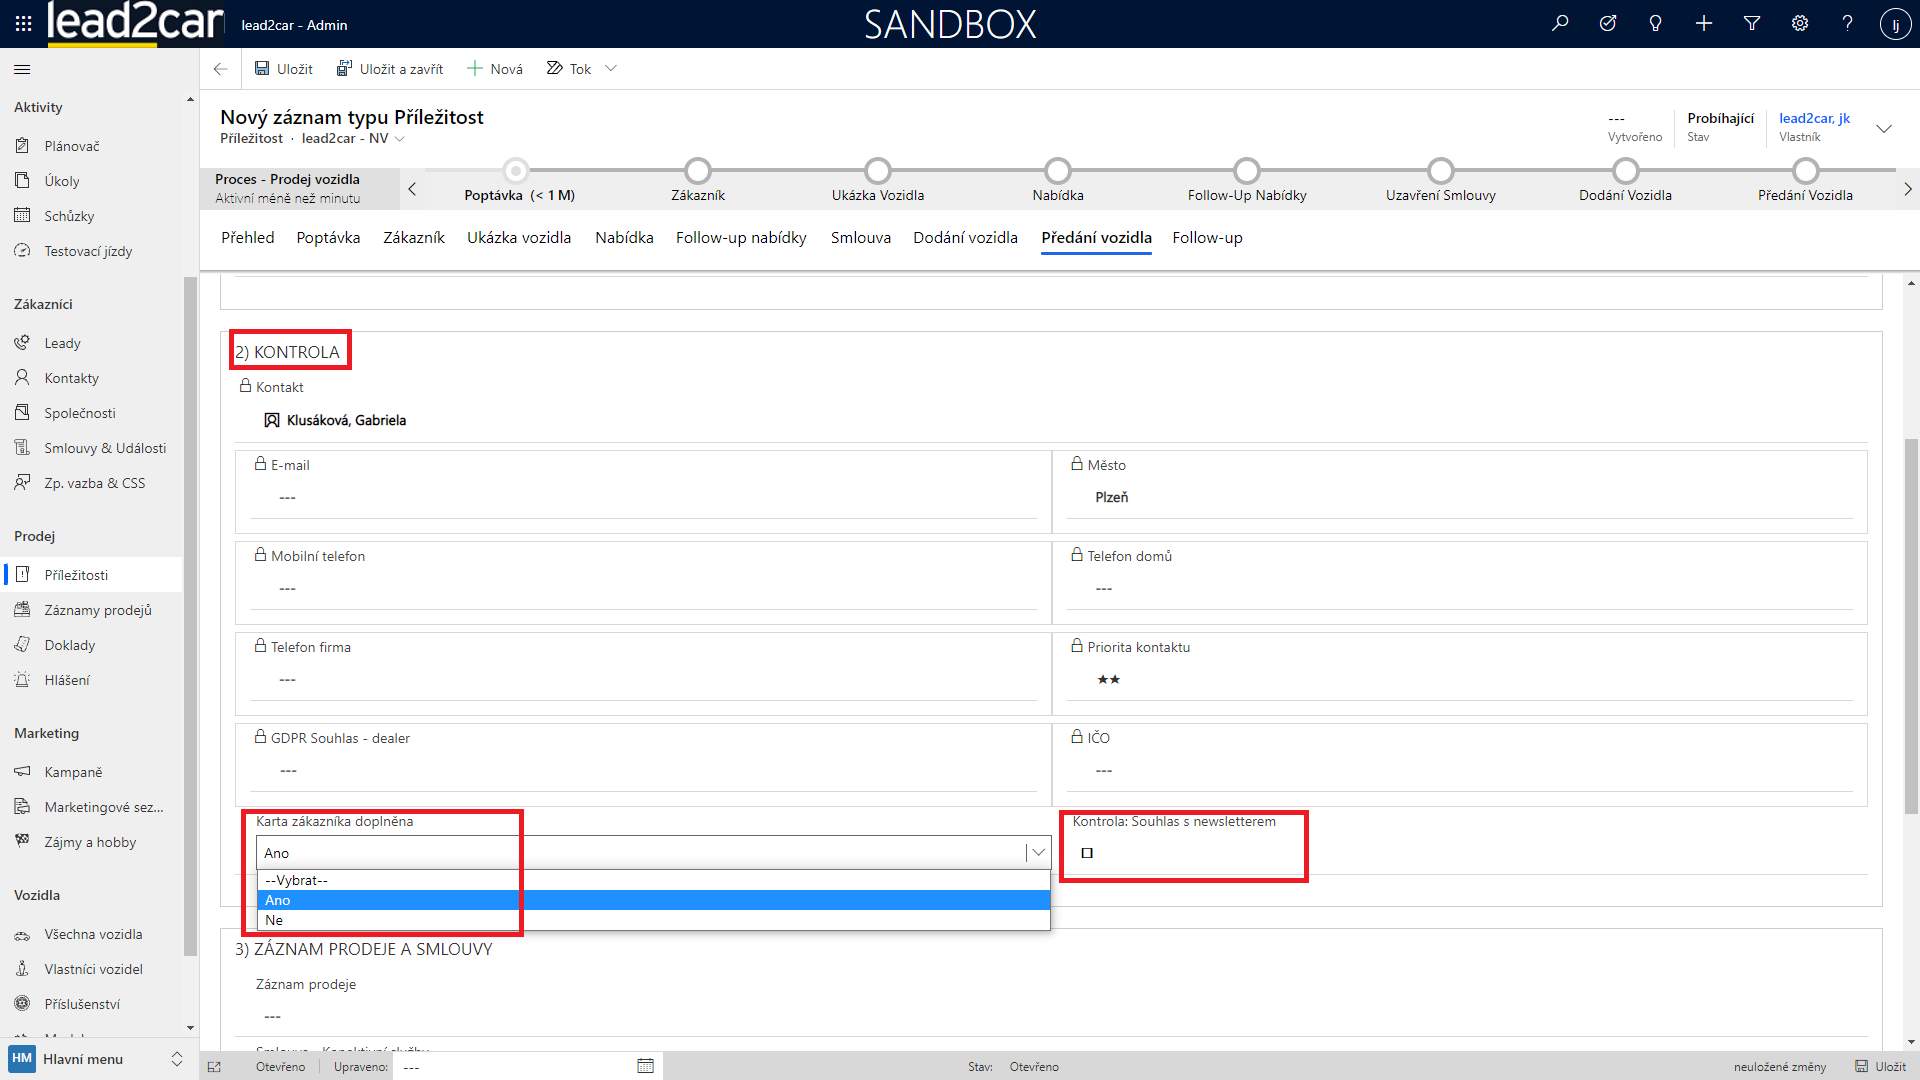Image resolution: width=1920 pixels, height=1080 pixels.
Task: Toggle the Kontrola: Souhlas s newsletterem checkbox
Action: [1087, 853]
